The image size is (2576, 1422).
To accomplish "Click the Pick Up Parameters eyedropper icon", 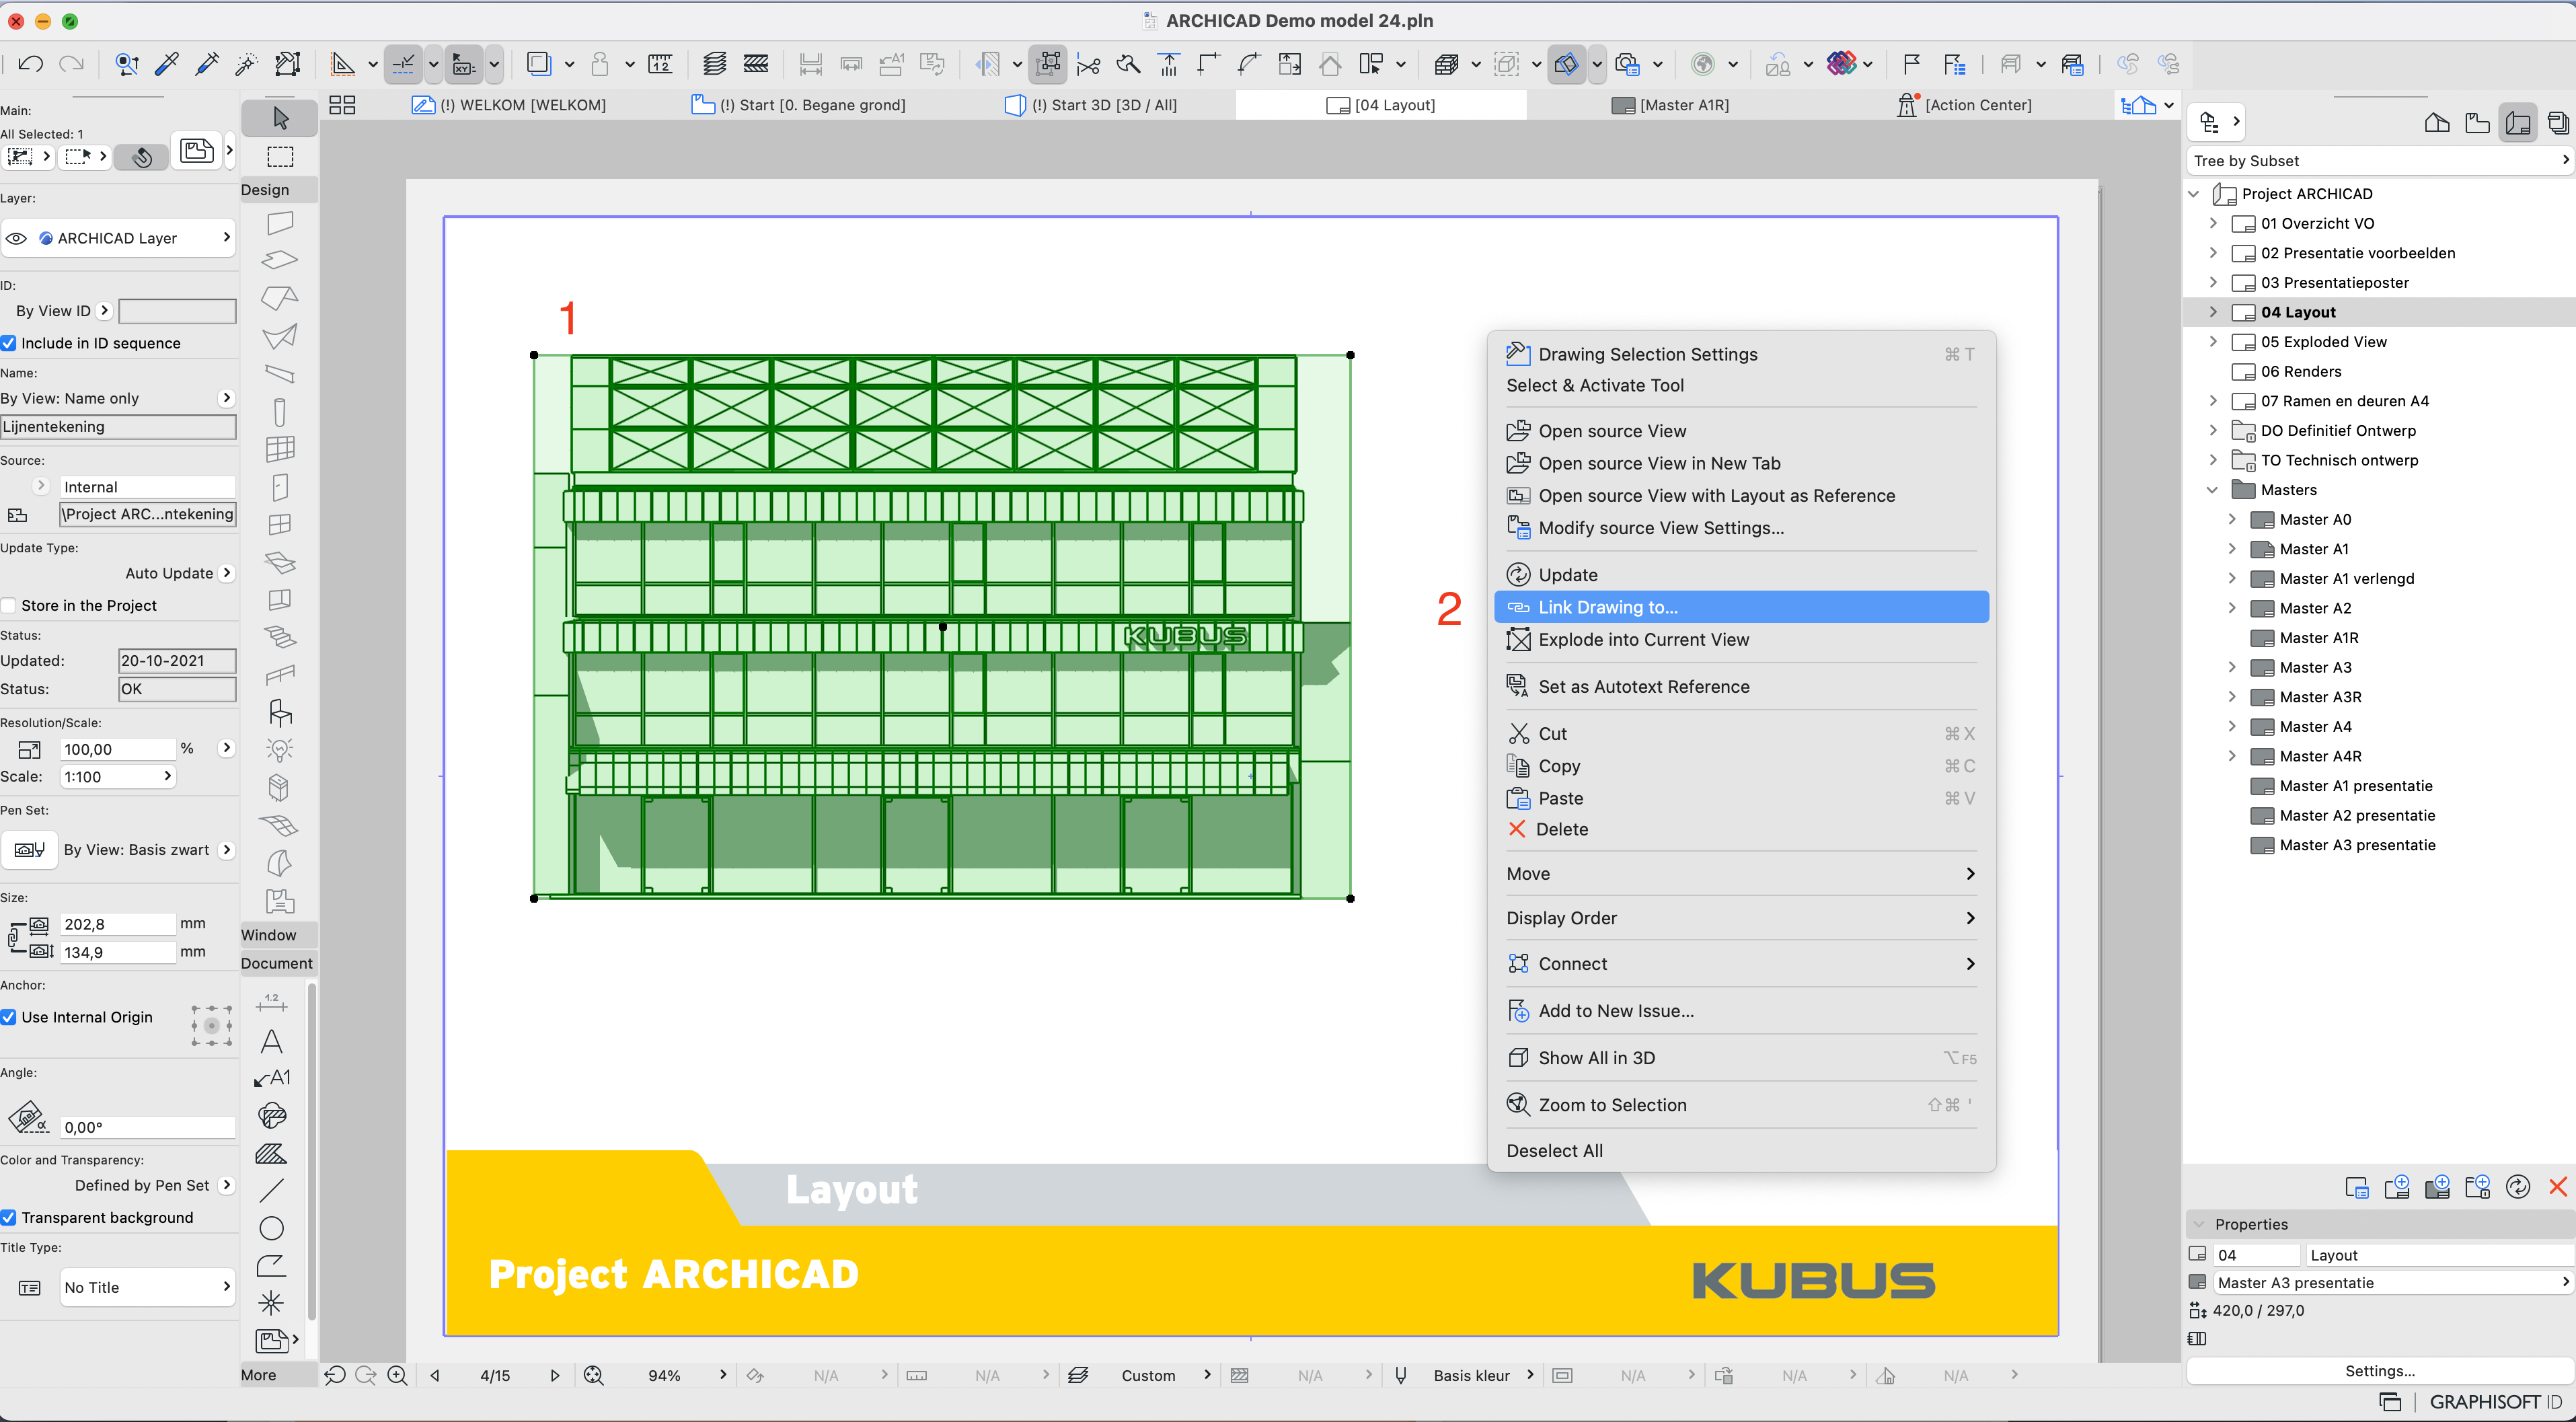I will click(x=167, y=64).
